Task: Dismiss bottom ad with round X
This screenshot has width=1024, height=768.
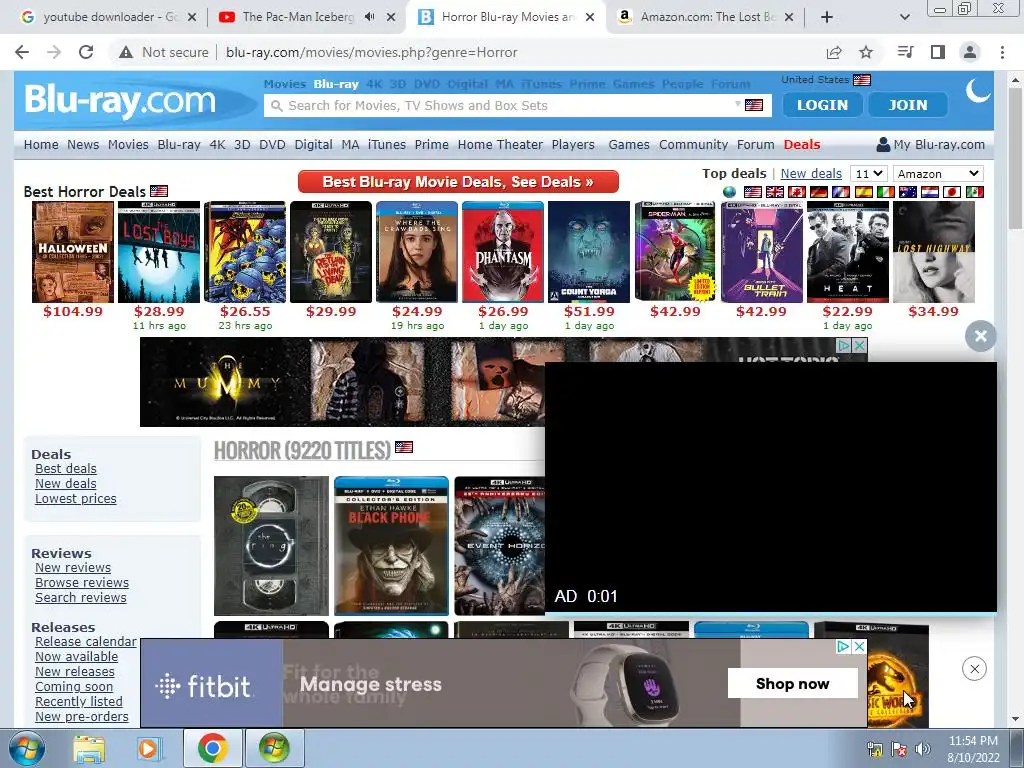Action: [x=974, y=669]
